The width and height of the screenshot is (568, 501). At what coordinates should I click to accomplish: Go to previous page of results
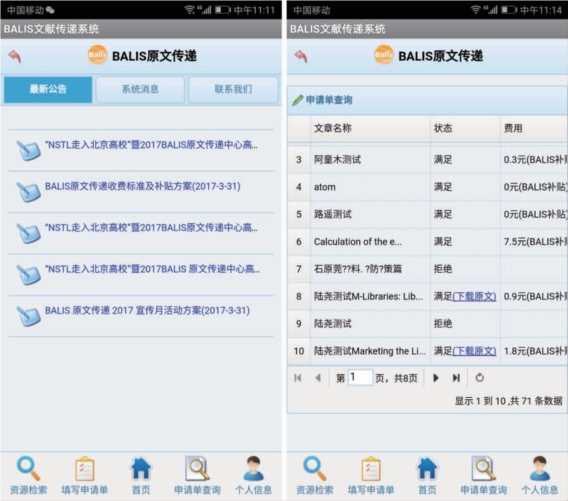point(318,378)
